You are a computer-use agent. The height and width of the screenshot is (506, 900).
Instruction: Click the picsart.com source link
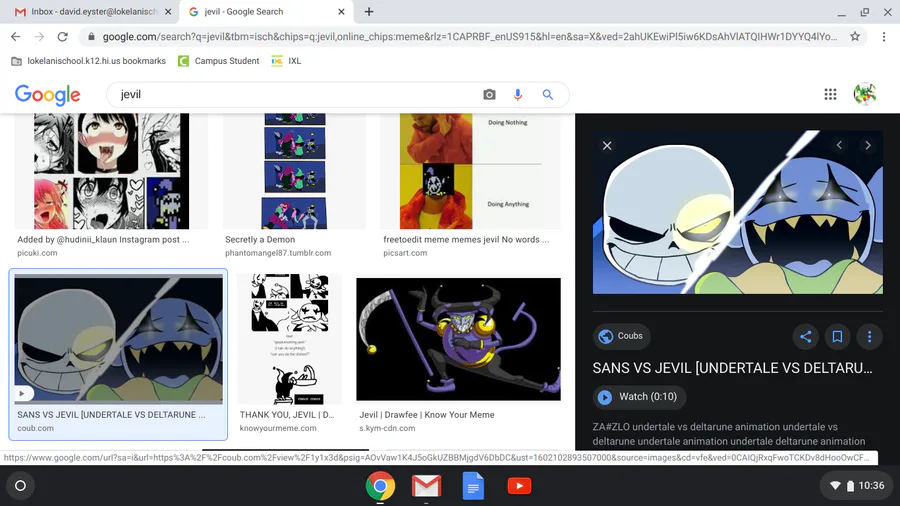405,253
